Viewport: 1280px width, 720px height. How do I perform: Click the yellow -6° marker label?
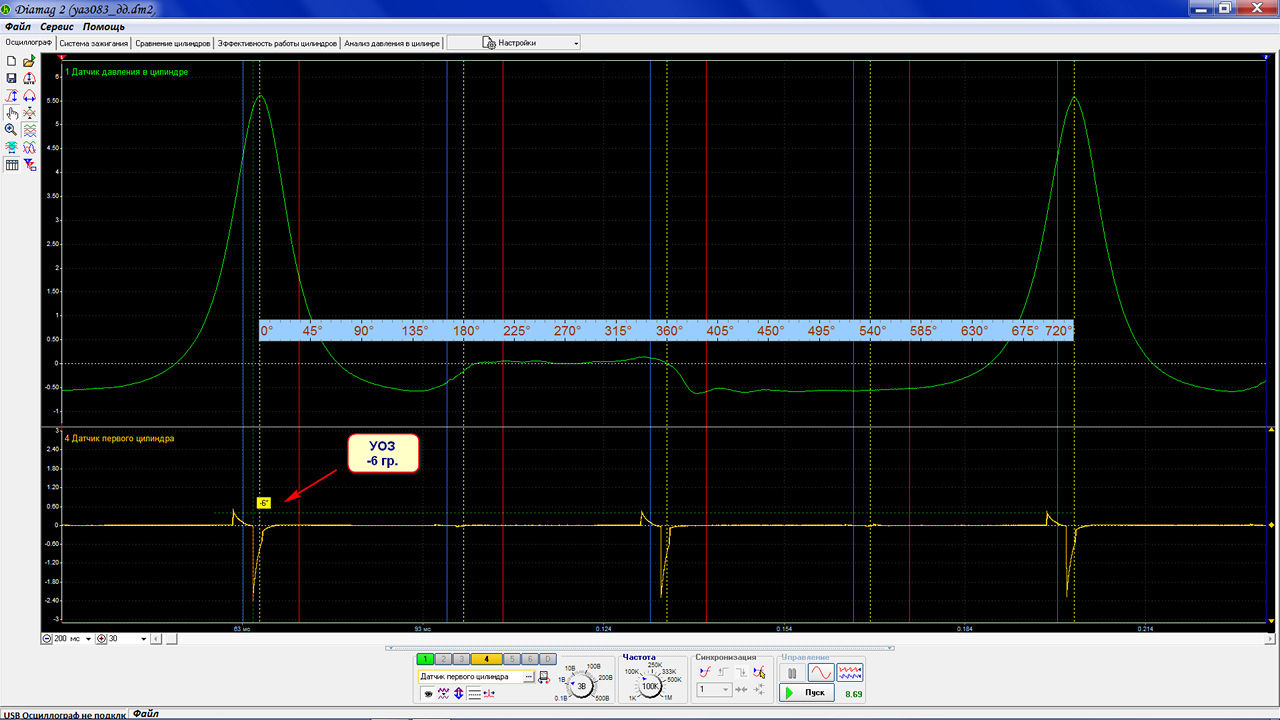click(x=264, y=502)
